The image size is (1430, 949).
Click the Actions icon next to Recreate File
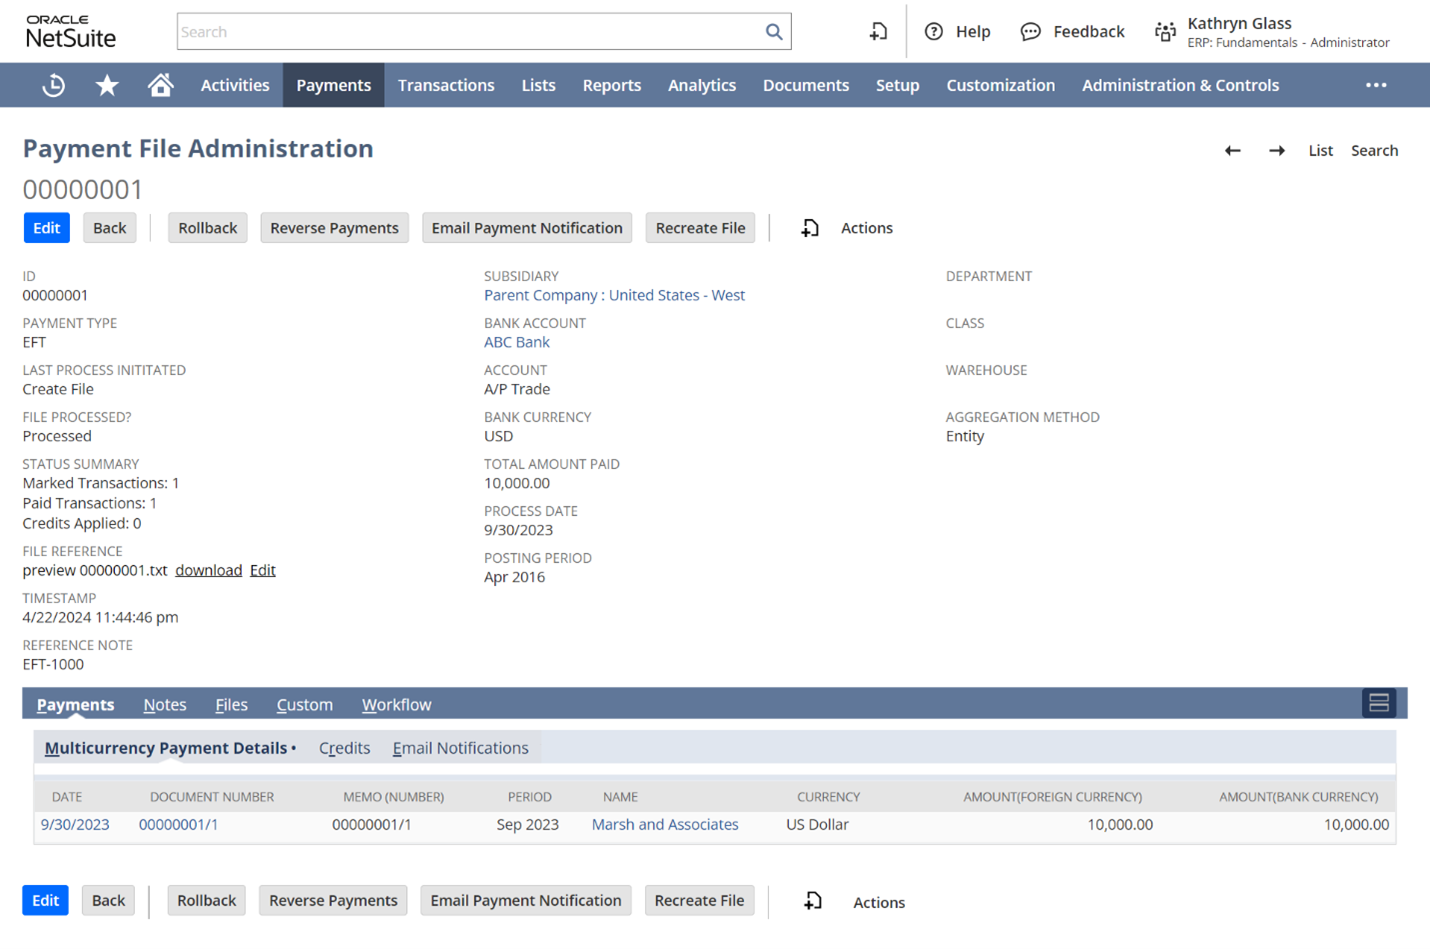click(809, 228)
